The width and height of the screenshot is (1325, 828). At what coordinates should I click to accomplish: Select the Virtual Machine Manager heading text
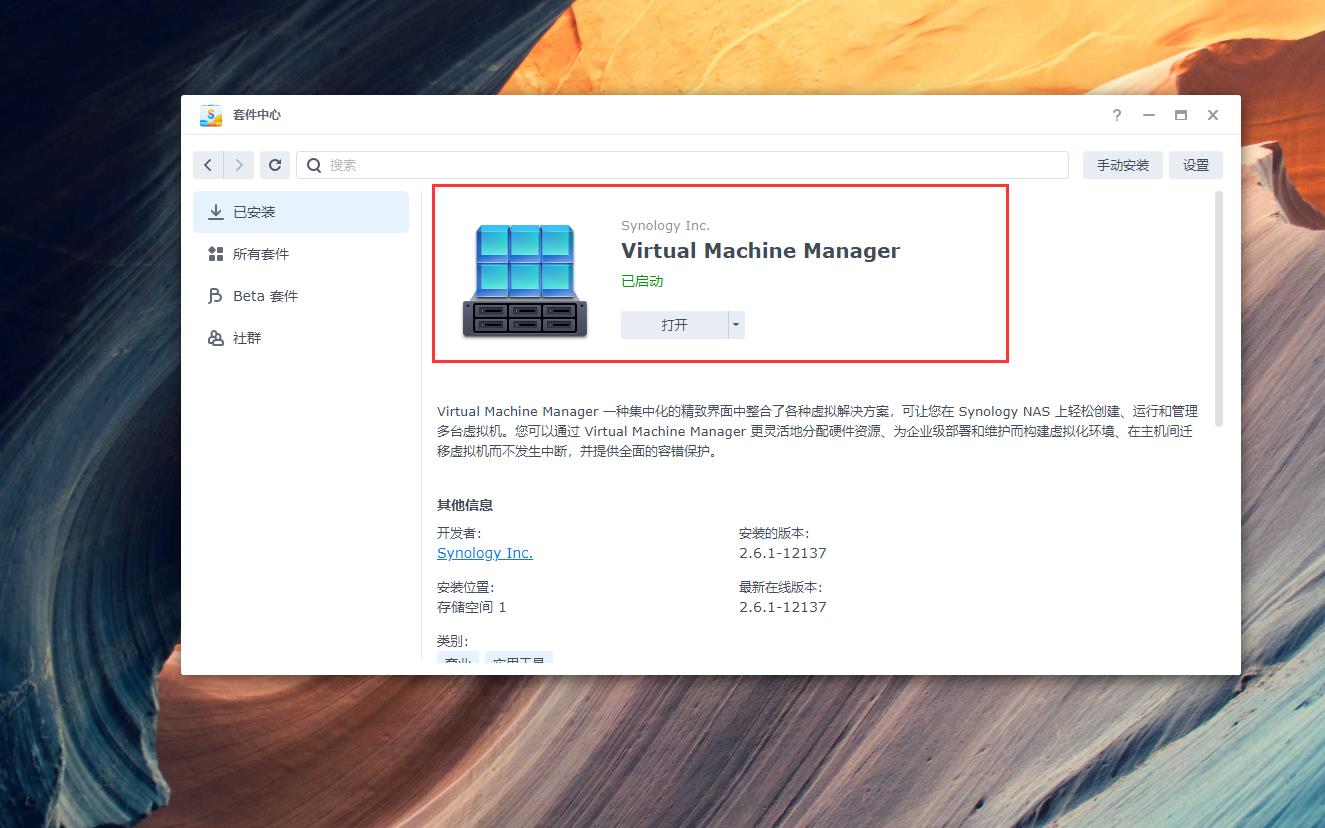(x=760, y=251)
